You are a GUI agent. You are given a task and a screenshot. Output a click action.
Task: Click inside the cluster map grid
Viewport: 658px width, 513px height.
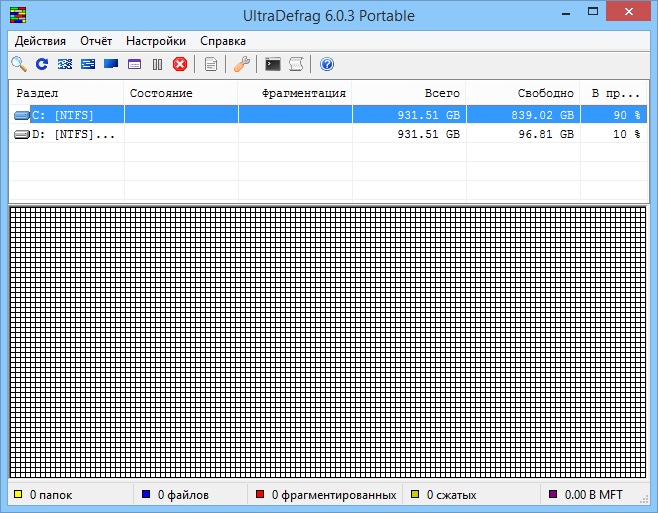click(328, 342)
